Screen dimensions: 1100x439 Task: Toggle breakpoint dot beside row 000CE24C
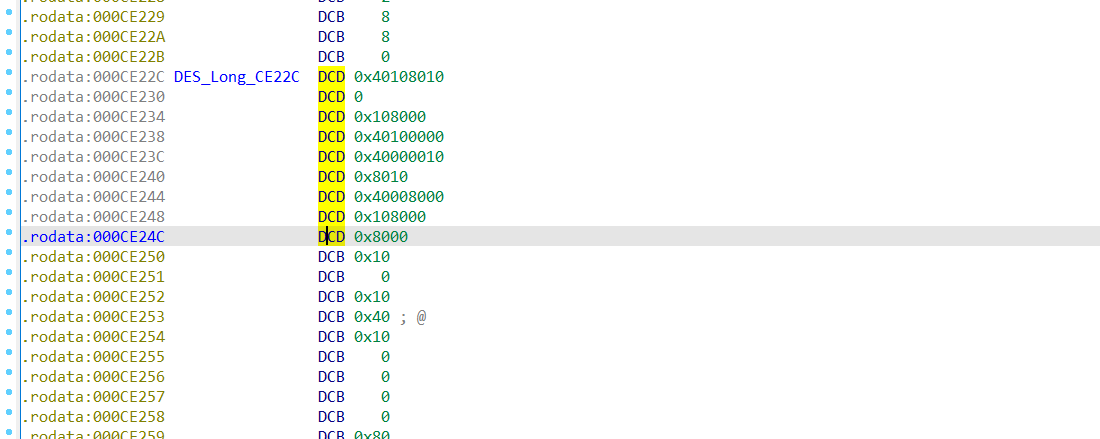(9, 233)
